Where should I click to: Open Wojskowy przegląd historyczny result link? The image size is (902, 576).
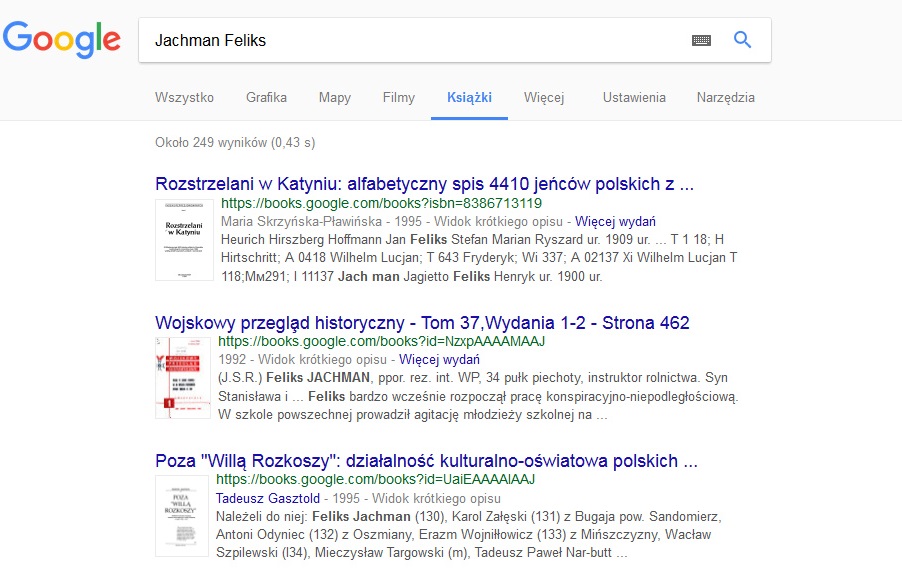pyautogui.click(x=422, y=323)
